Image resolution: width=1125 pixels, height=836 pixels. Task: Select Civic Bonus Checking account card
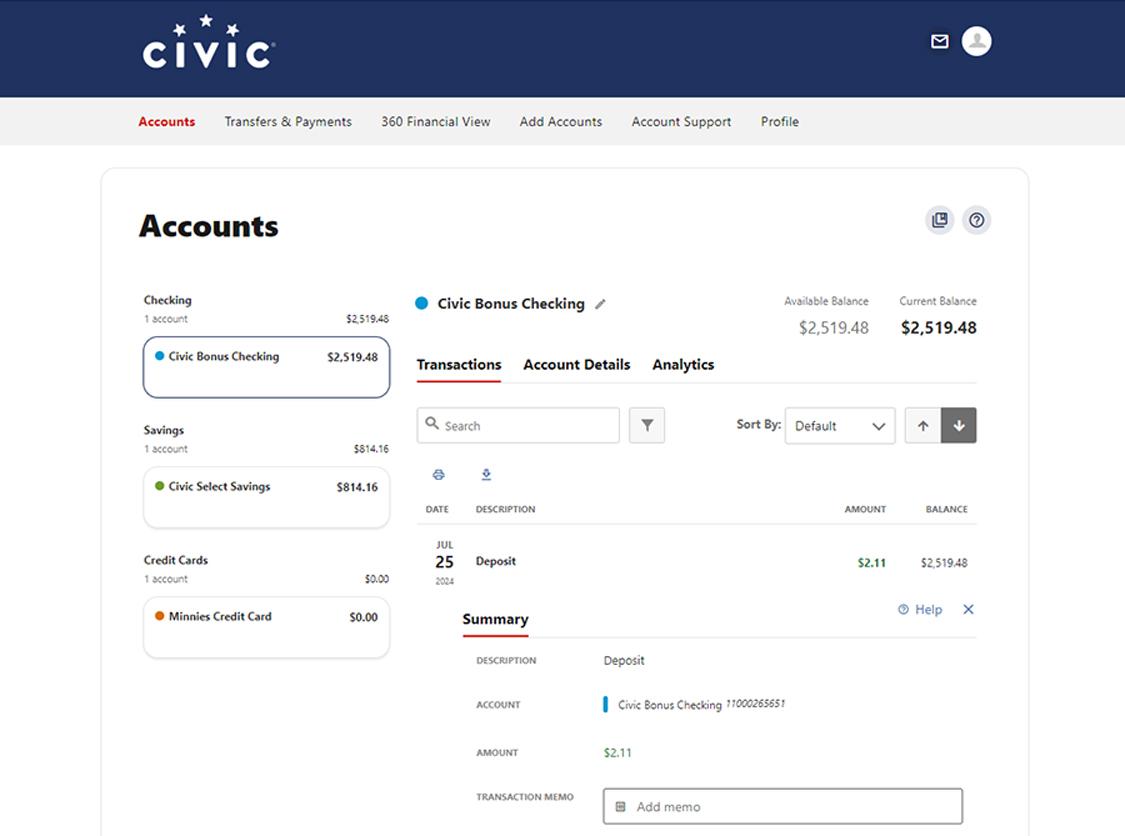click(266, 367)
